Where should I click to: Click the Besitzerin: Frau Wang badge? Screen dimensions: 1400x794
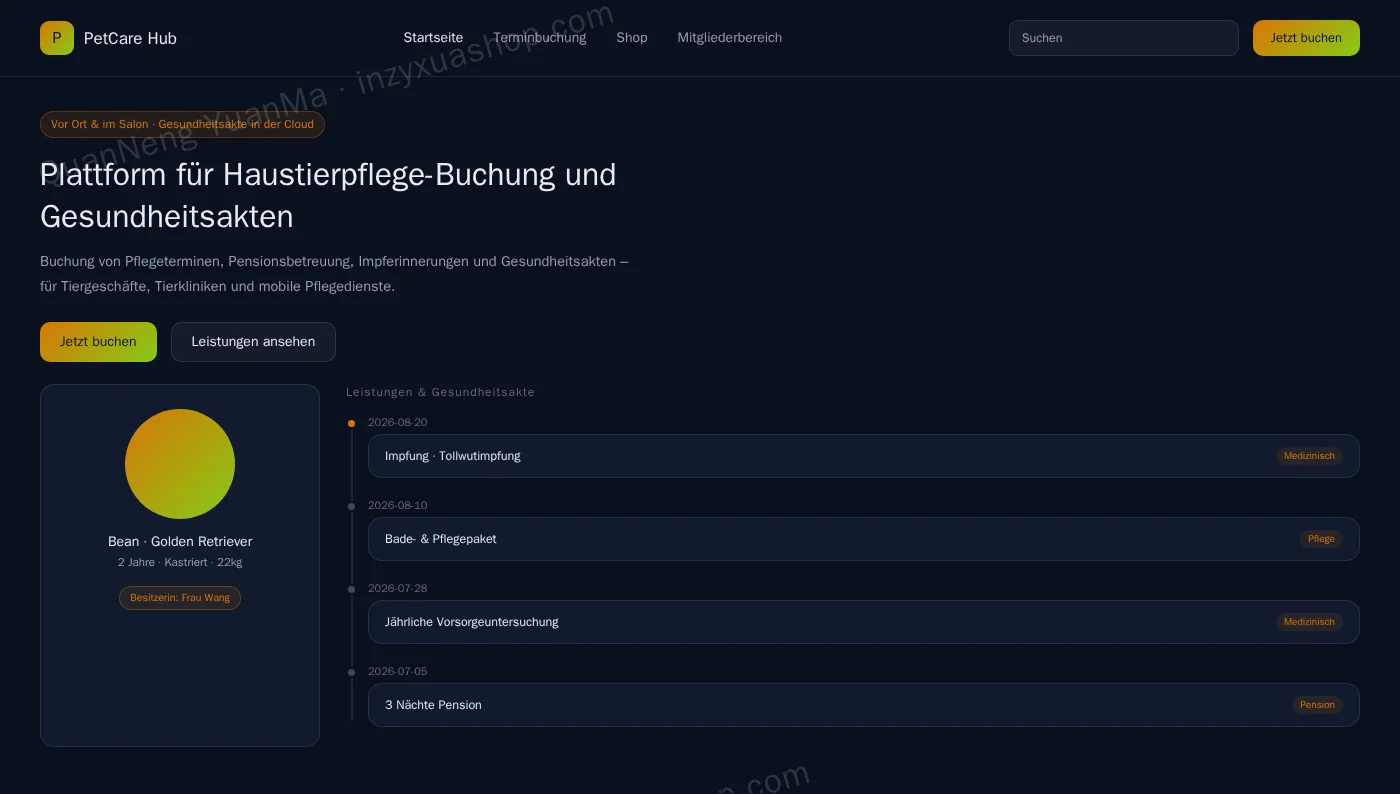tap(180, 598)
